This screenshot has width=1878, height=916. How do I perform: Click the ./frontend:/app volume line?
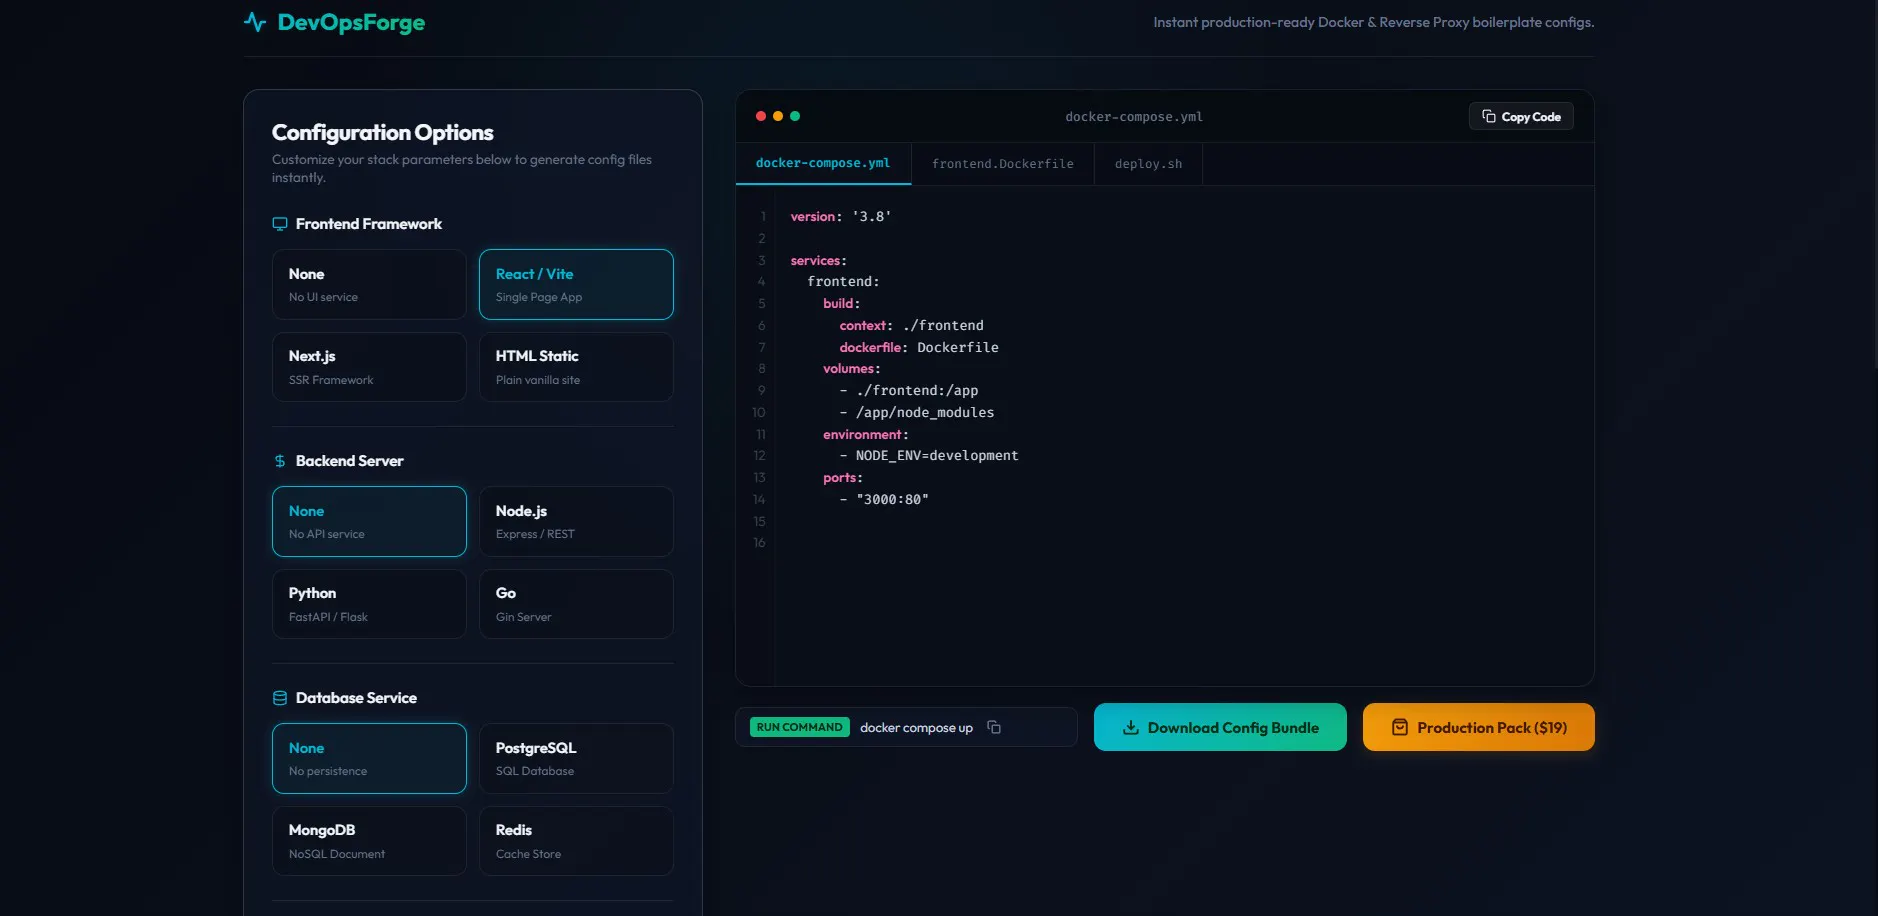pyautogui.click(x=909, y=391)
